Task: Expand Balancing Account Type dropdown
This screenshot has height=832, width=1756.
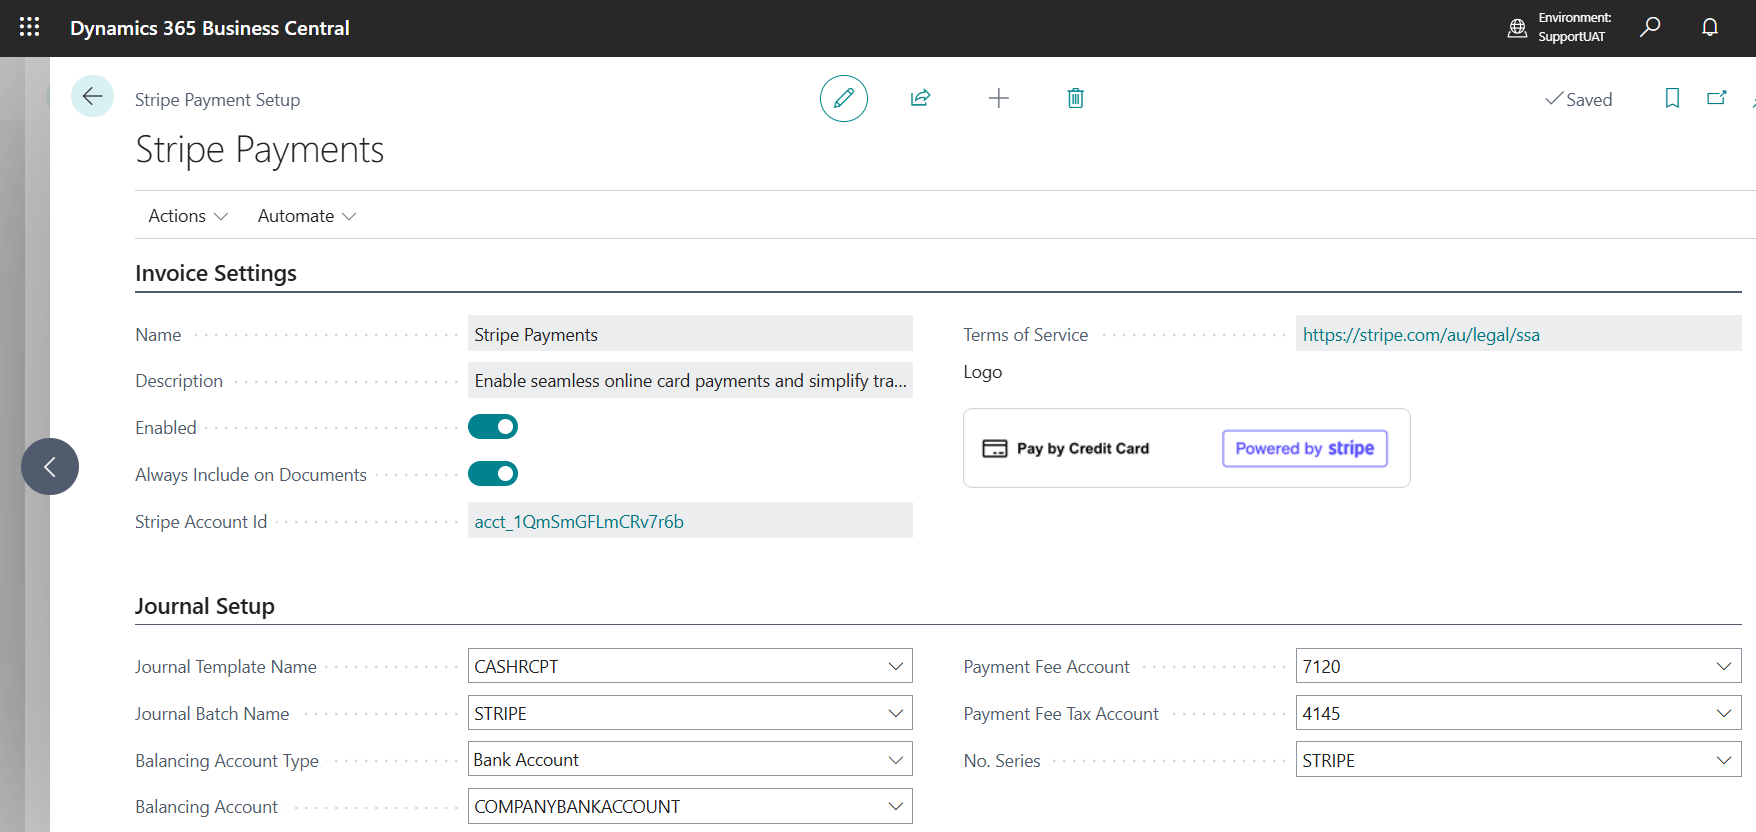Action: (x=895, y=760)
